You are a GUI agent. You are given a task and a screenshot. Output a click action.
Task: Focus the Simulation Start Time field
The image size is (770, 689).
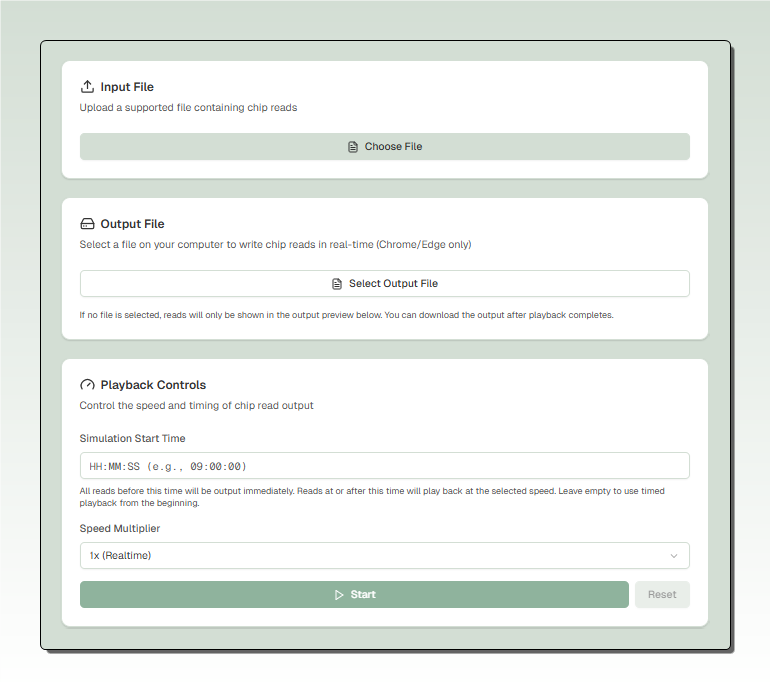384,466
